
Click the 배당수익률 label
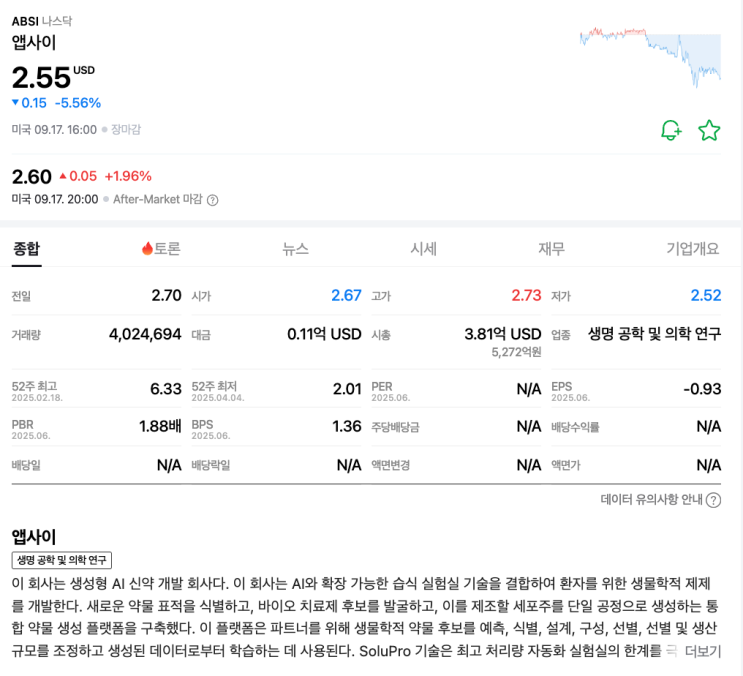click(575, 428)
